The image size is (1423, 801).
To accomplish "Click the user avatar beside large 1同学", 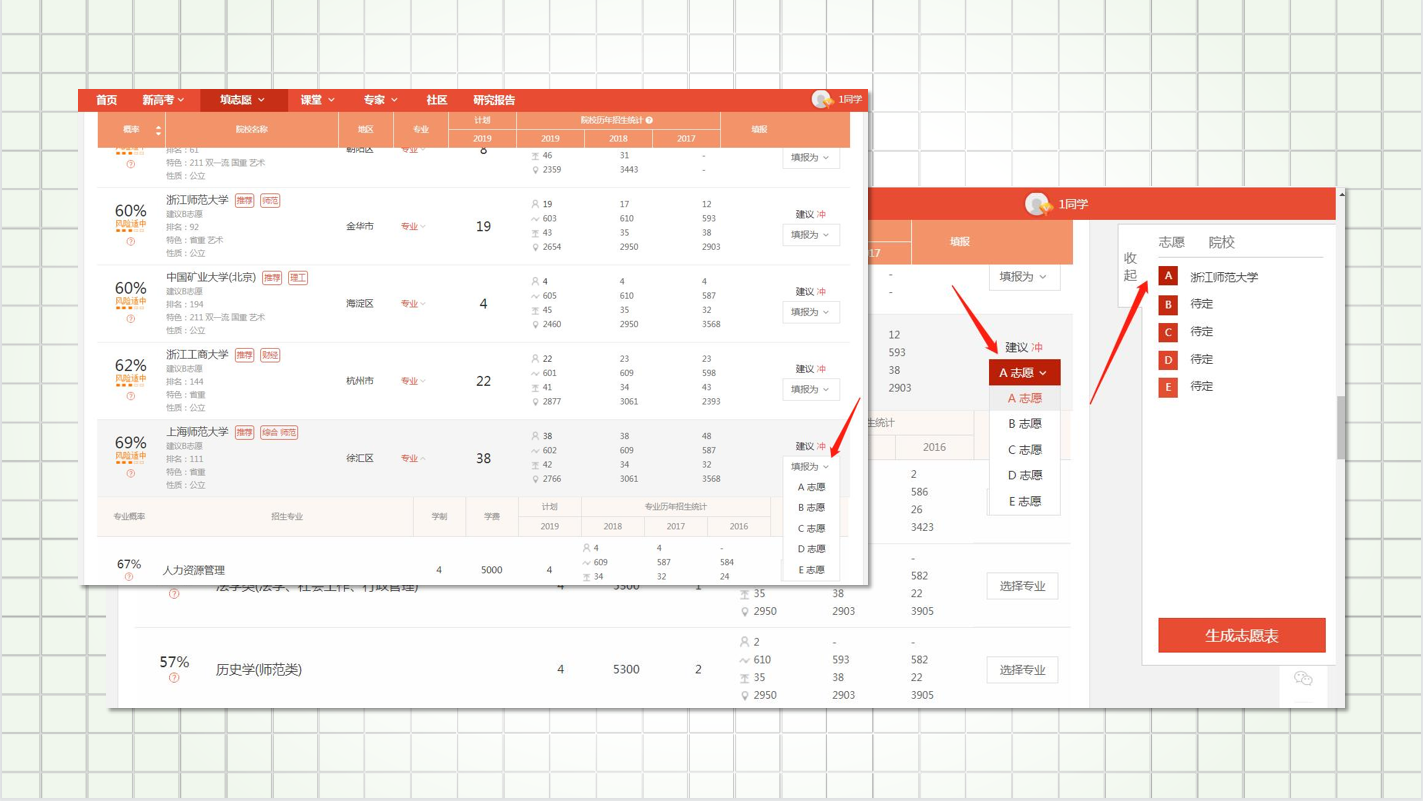I will 1037,204.
